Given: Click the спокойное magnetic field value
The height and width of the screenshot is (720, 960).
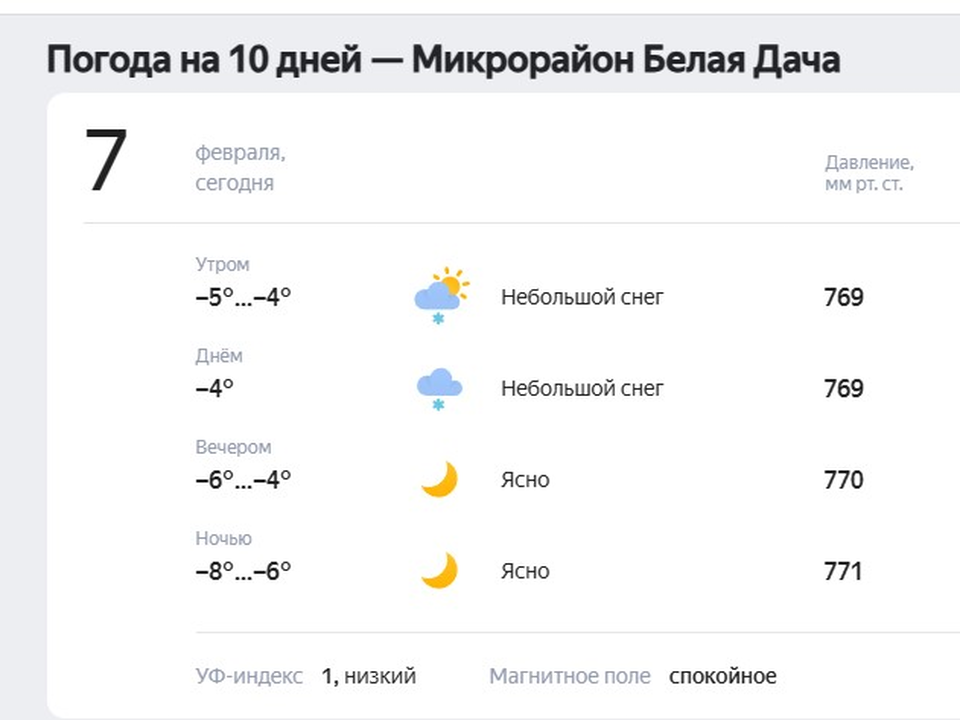Looking at the screenshot, I should click(722, 677).
